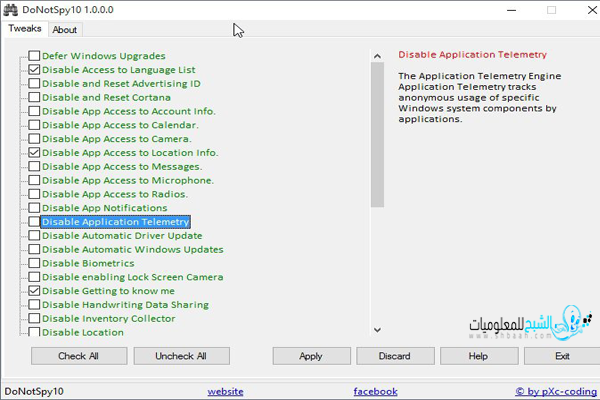Check the Disable Application Telemetry box

34,222
